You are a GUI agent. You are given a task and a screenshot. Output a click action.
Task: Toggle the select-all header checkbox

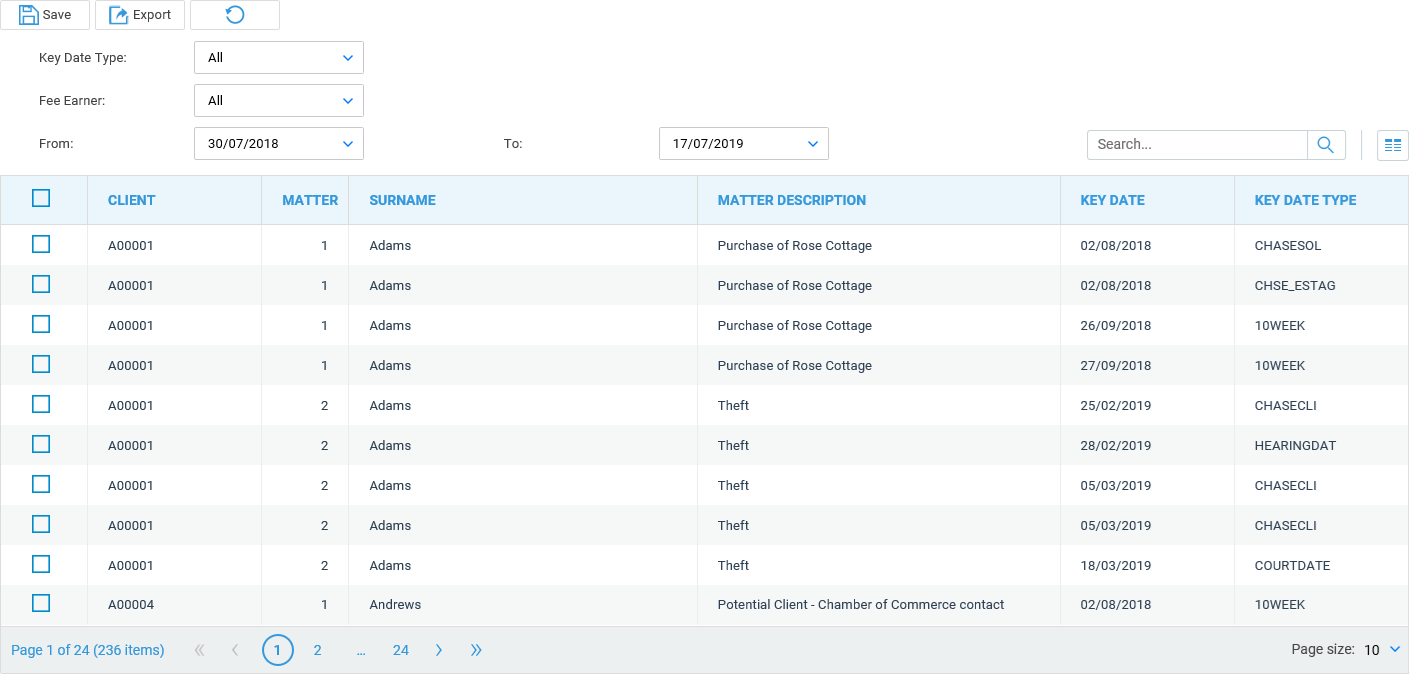click(41, 199)
